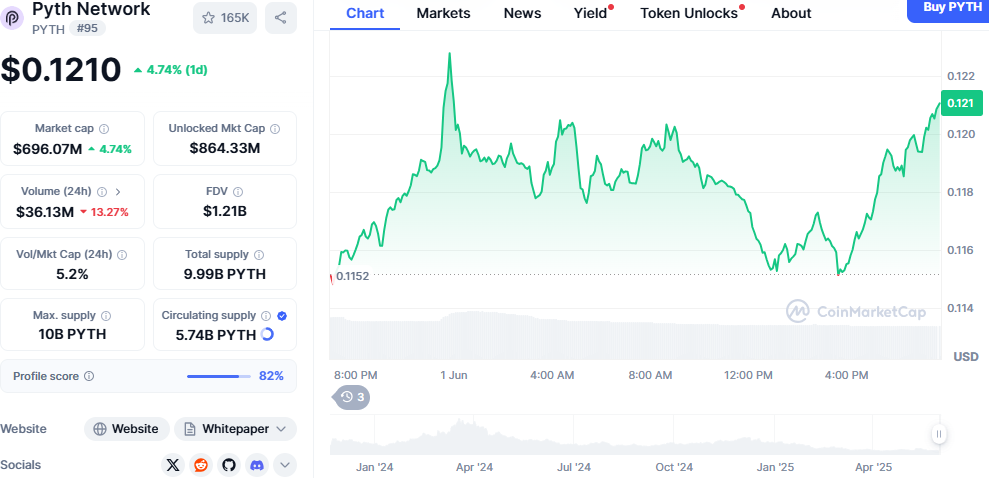Screen dimensions: 989x478
Task: Switch to the Chart tab
Action: point(365,13)
